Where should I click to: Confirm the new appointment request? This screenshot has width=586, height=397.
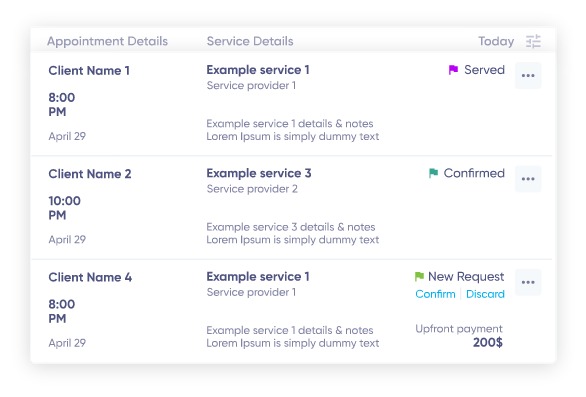coord(435,294)
